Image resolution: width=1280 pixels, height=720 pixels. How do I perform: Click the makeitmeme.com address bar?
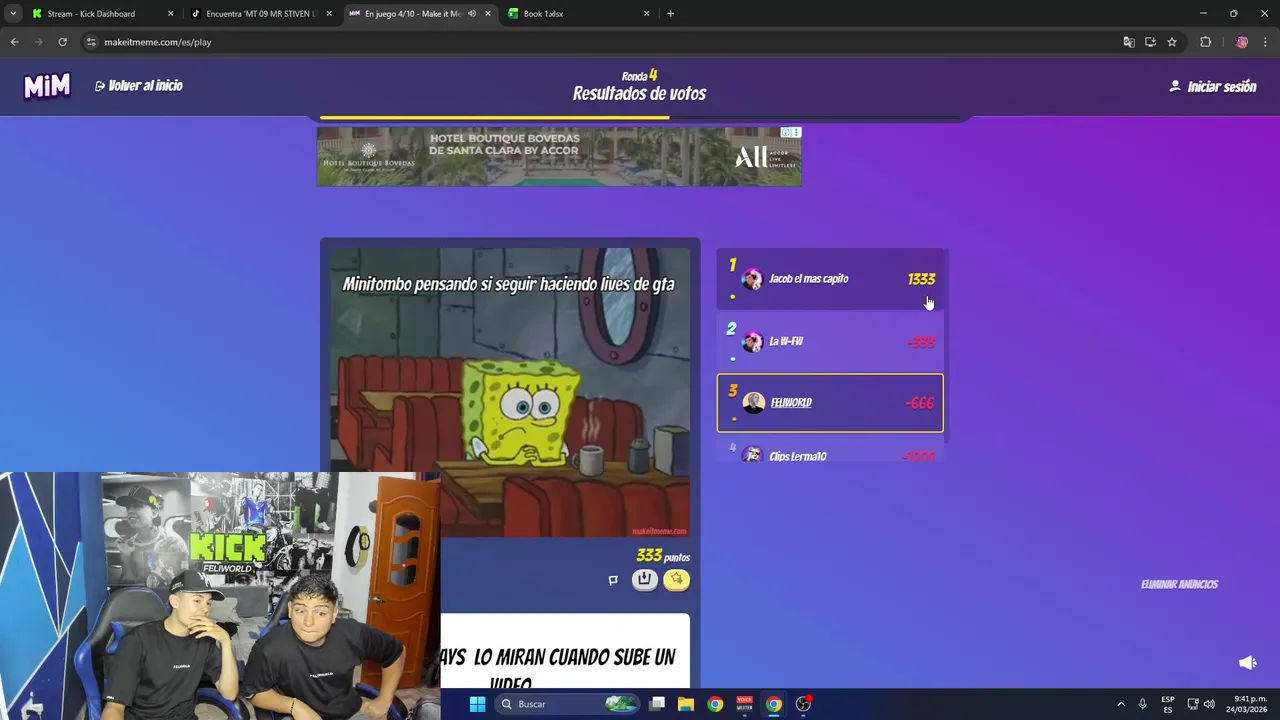pyautogui.click(x=600, y=42)
